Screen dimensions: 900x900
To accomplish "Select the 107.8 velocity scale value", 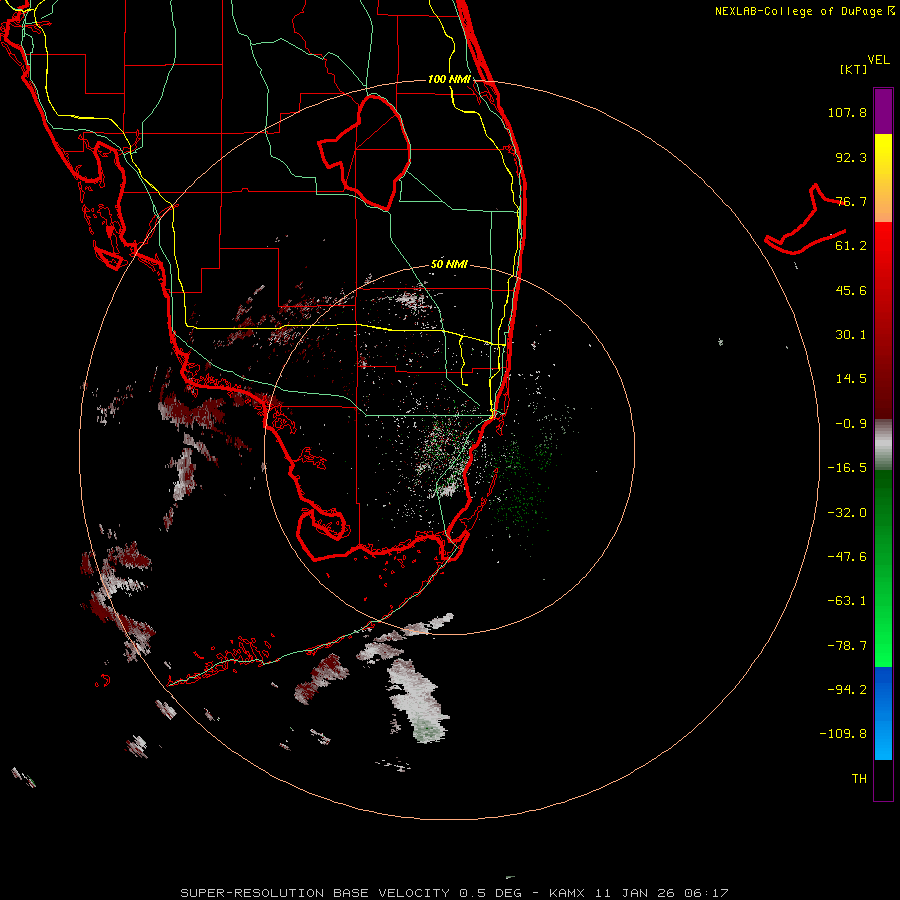I will (x=847, y=112).
